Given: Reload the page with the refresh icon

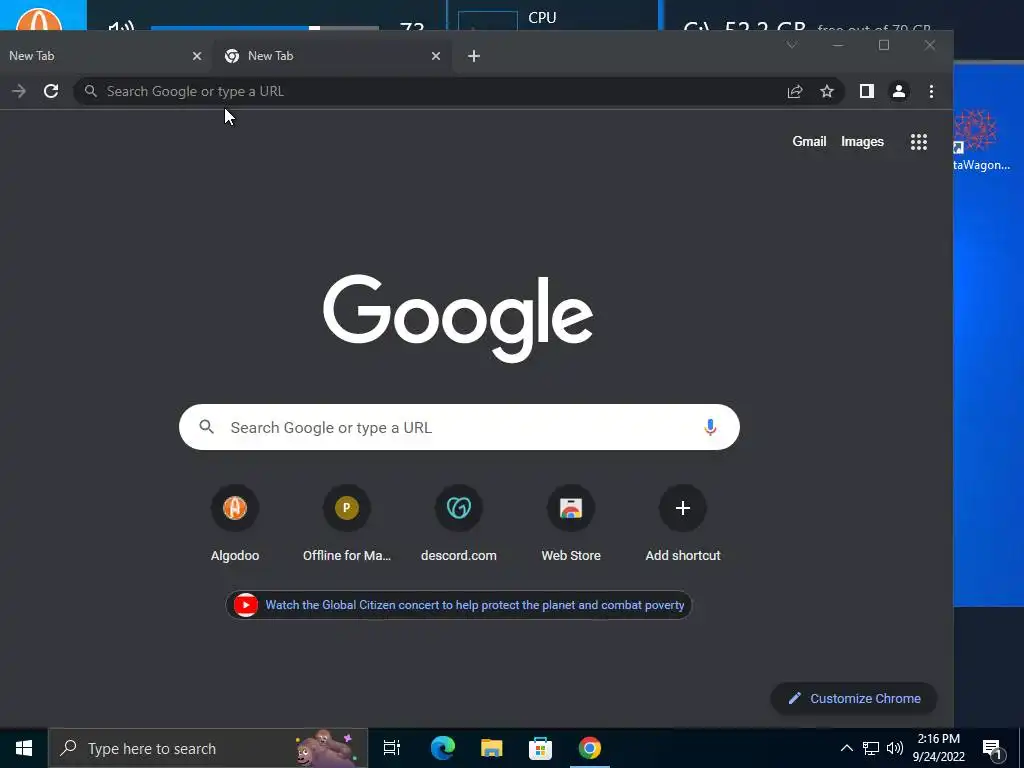Looking at the screenshot, I should click(x=51, y=91).
